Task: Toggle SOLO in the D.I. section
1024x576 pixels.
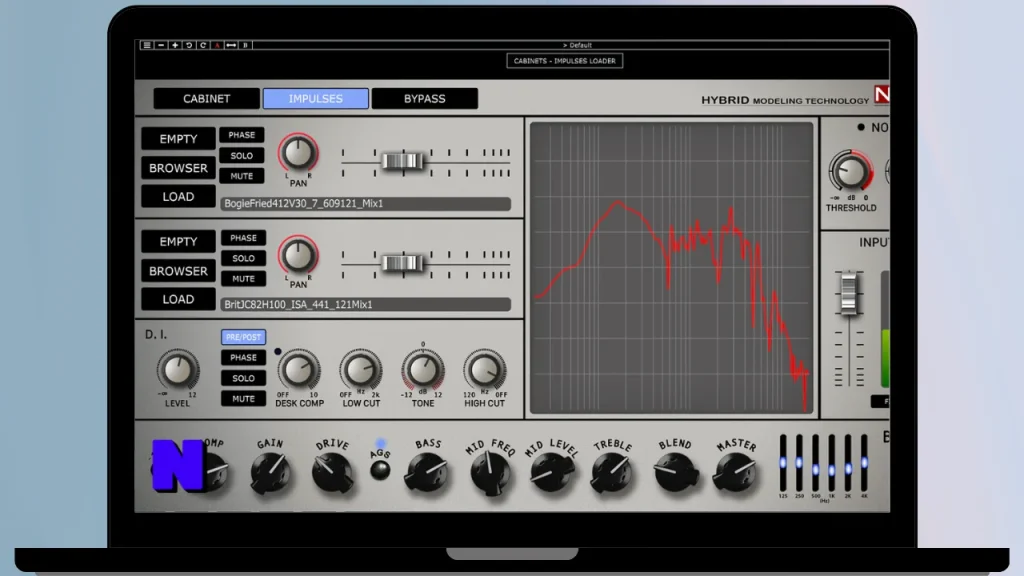Action: tap(243, 378)
